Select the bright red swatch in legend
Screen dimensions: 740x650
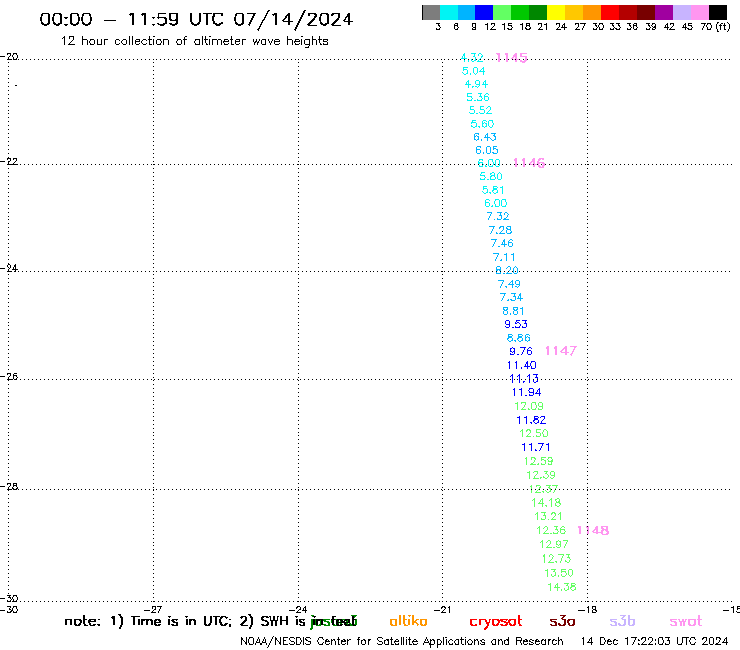click(x=610, y=12)
